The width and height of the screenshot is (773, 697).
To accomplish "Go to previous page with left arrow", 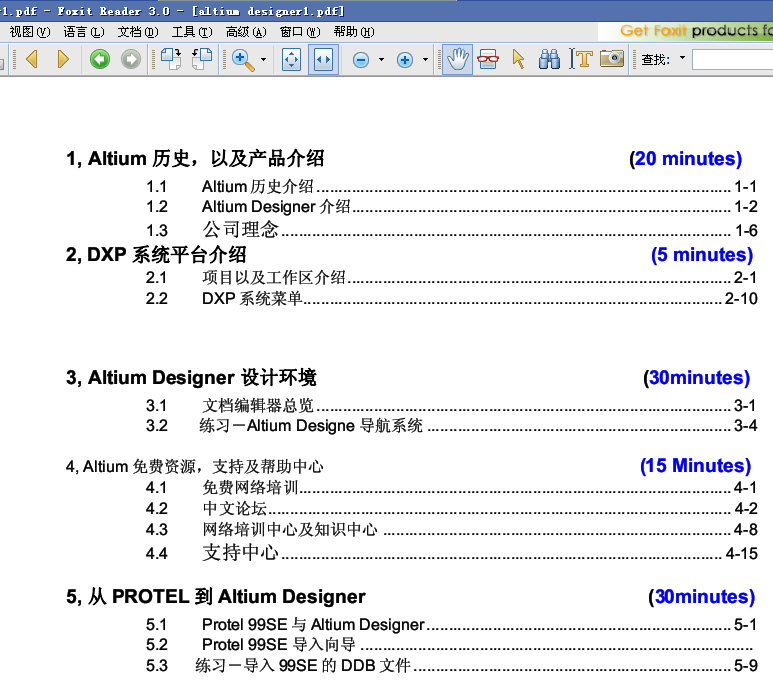I will click(32, 60).
